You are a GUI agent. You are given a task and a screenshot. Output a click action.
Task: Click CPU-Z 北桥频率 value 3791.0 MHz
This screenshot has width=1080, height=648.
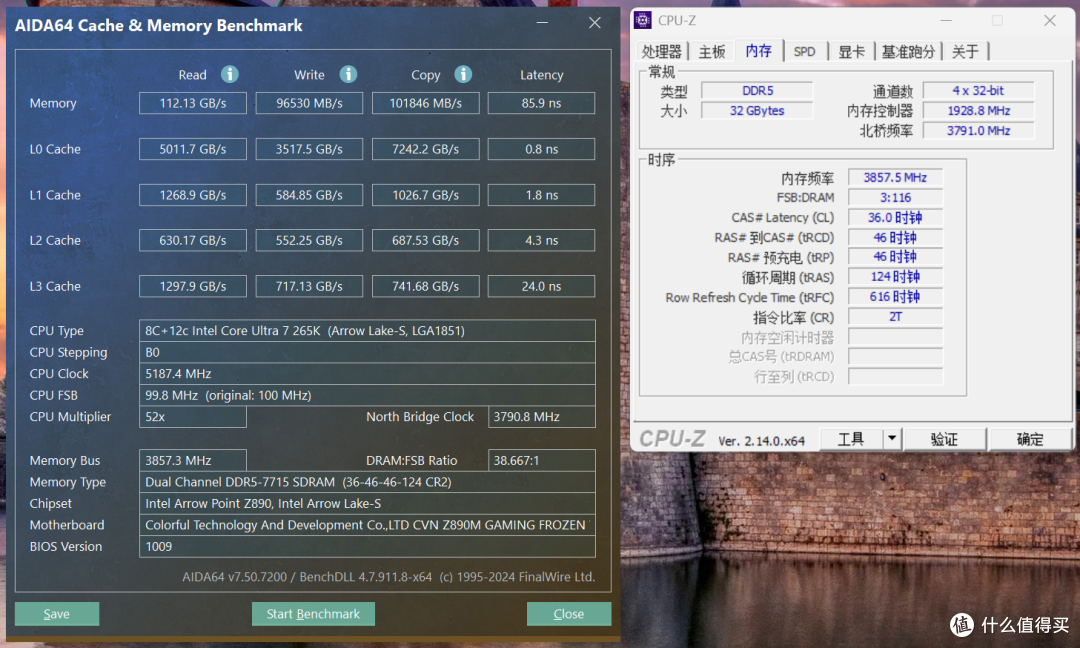coord(978,130)
